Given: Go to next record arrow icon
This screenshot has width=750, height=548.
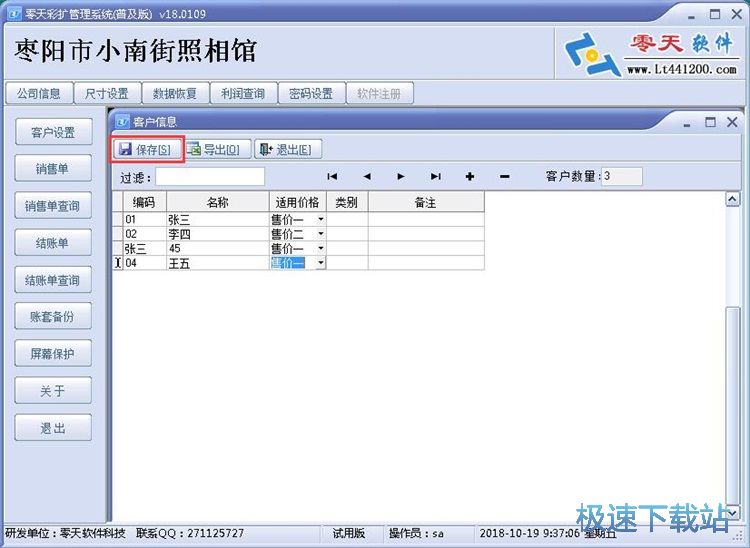Looking at the screenshot, I should pyautogui.click(x=401, y=176).
